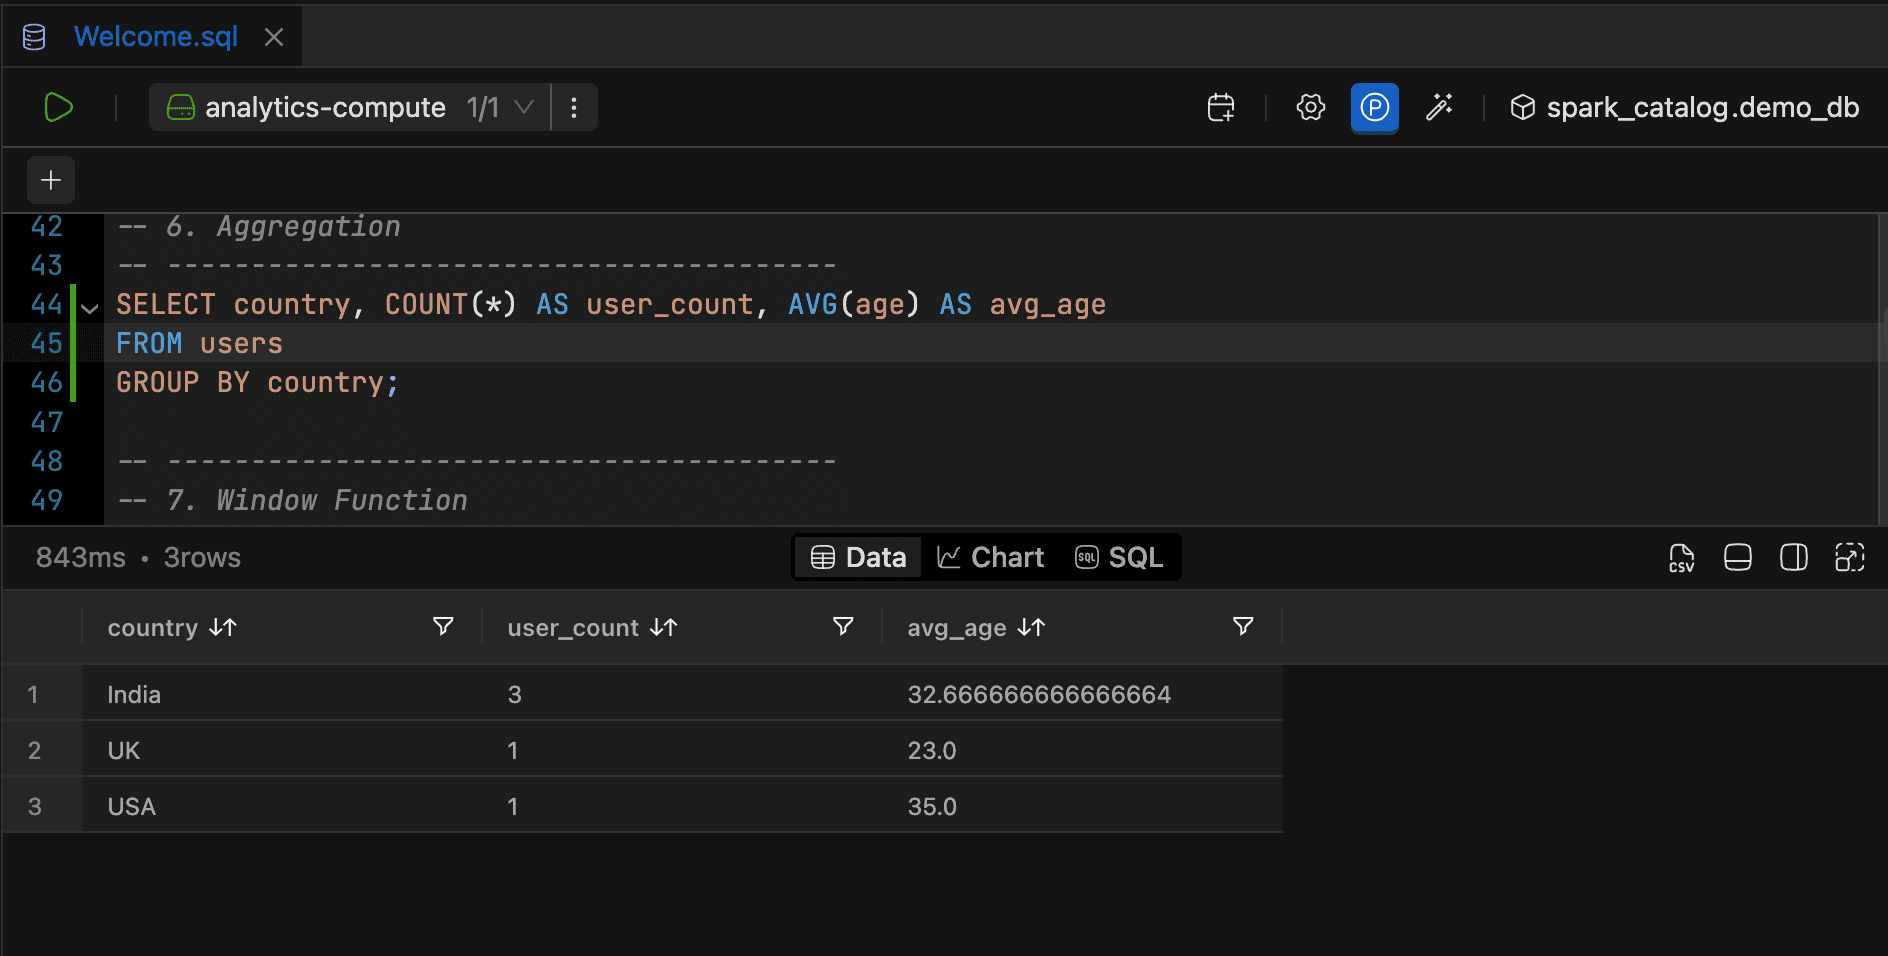Expand results panel to fullscreen
Viewport: 1888px width, 956px height.
click(1849, 558)
